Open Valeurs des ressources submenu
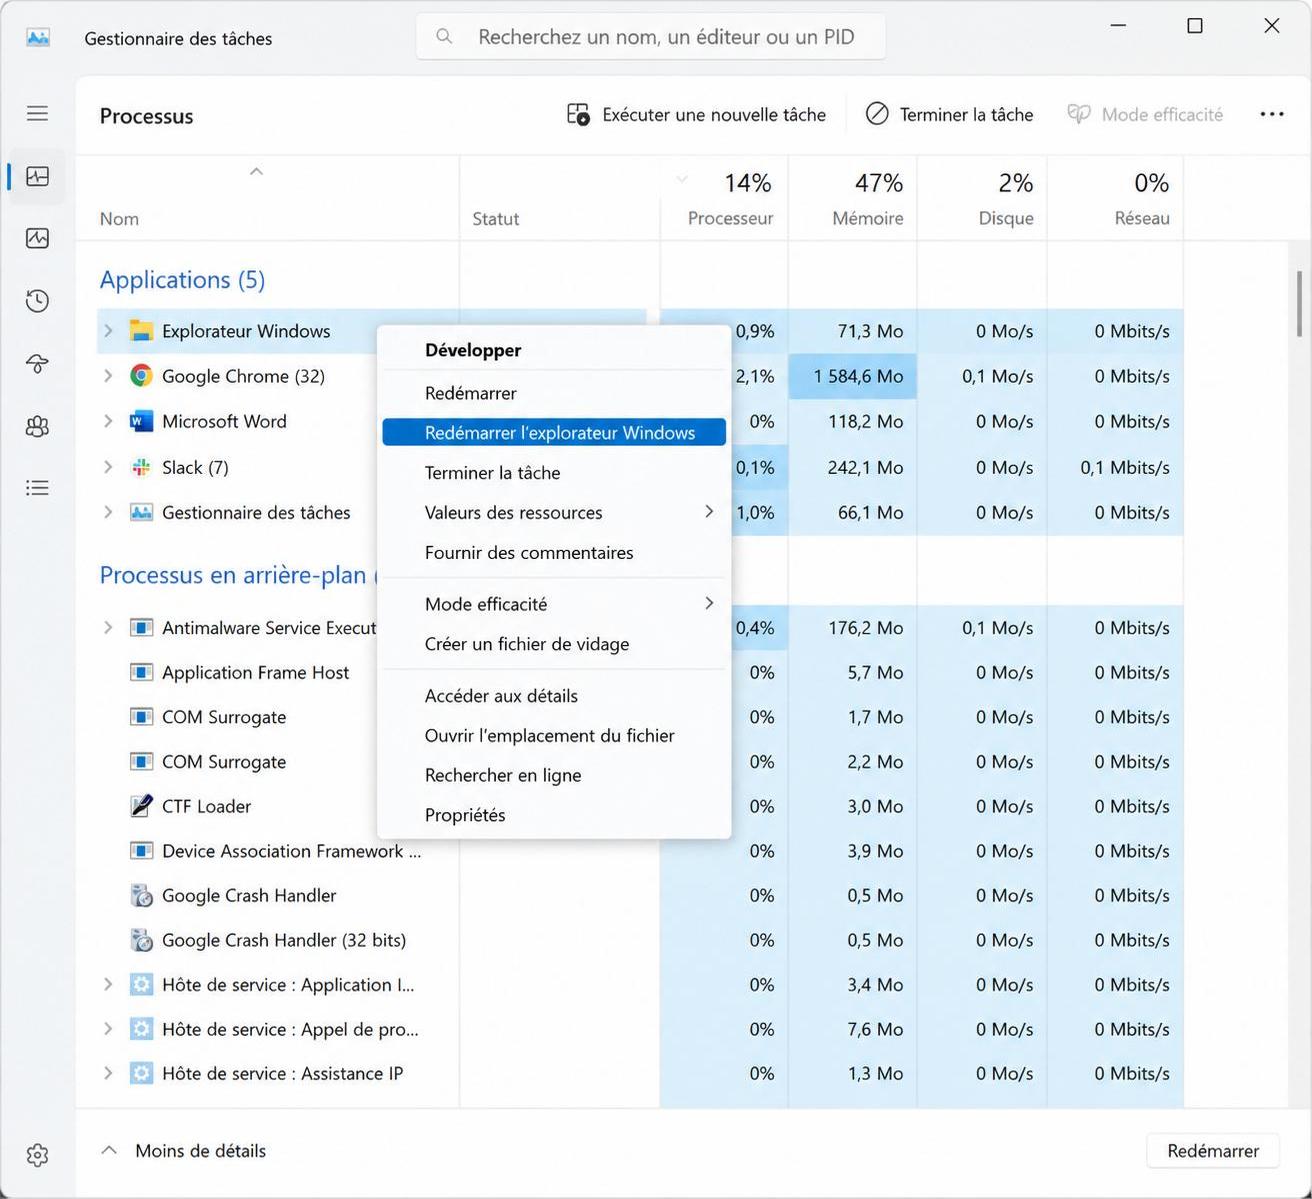This screenshot has height=1199, width=1312. [x=554, y=512]
